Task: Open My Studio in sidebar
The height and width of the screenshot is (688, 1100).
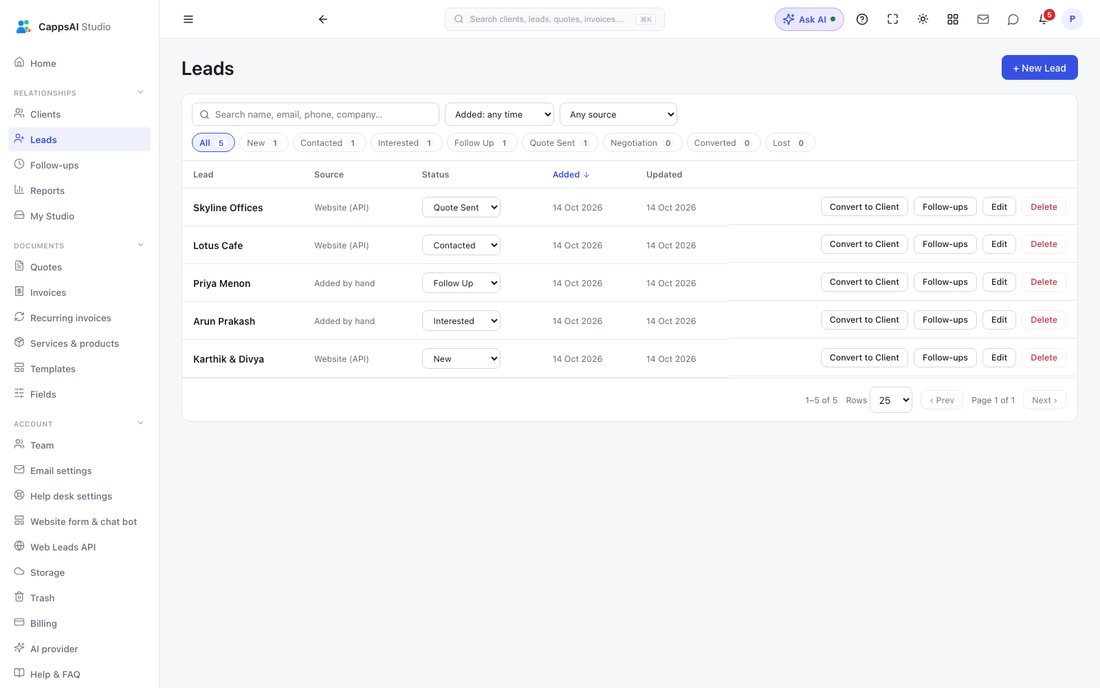Action: (79, 216)
